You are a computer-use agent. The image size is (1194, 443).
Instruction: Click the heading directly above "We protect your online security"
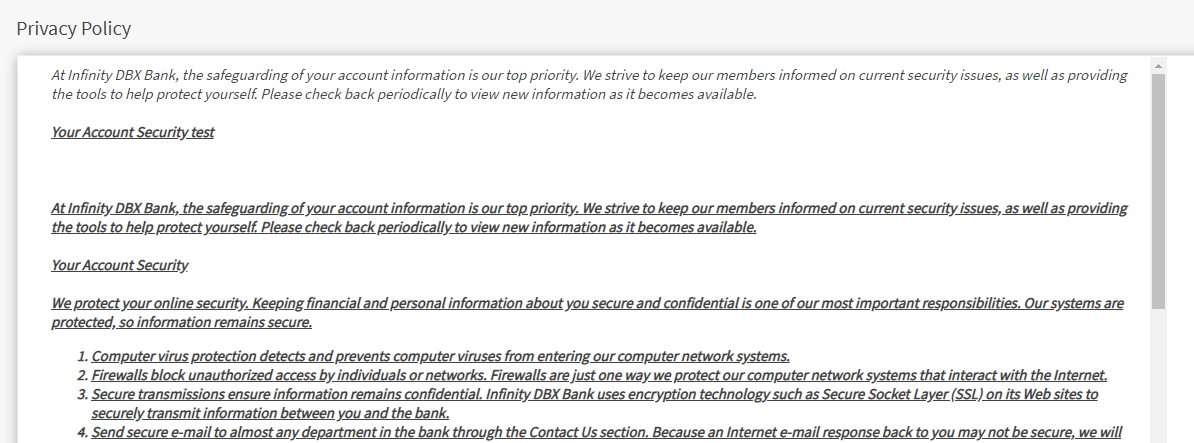pos(120,265)
